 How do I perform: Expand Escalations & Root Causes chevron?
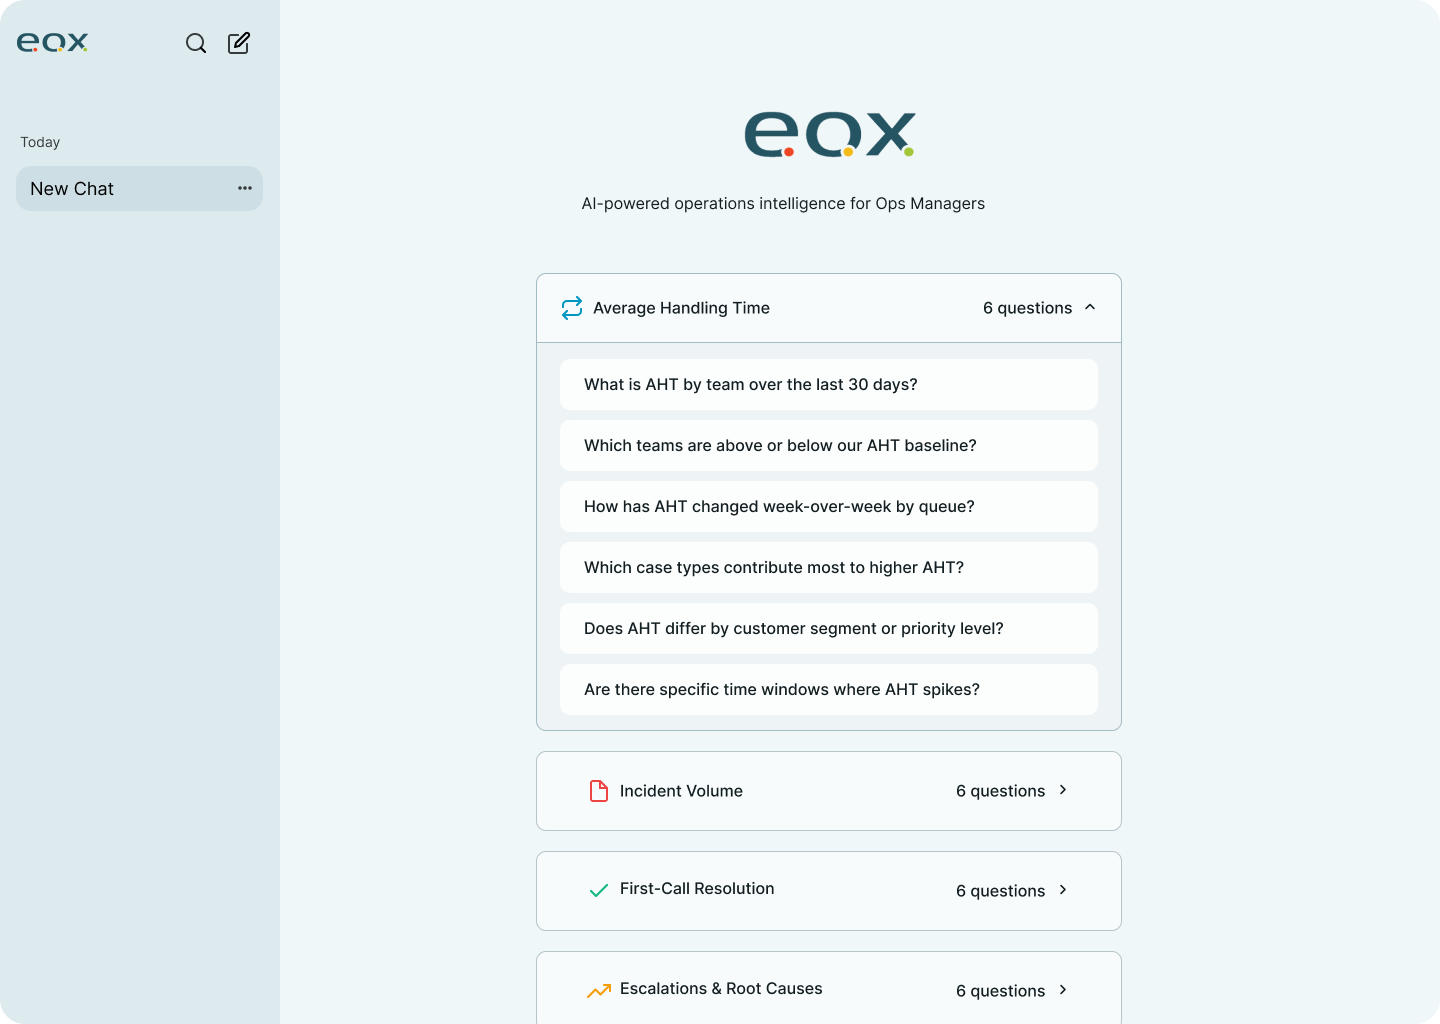click(1063, 990)
